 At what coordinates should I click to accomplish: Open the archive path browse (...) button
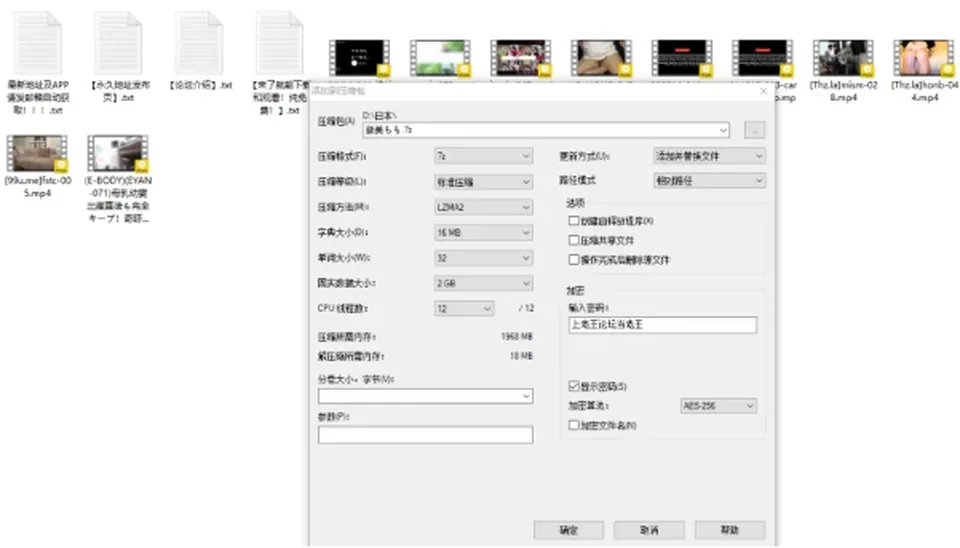point(754,130)
